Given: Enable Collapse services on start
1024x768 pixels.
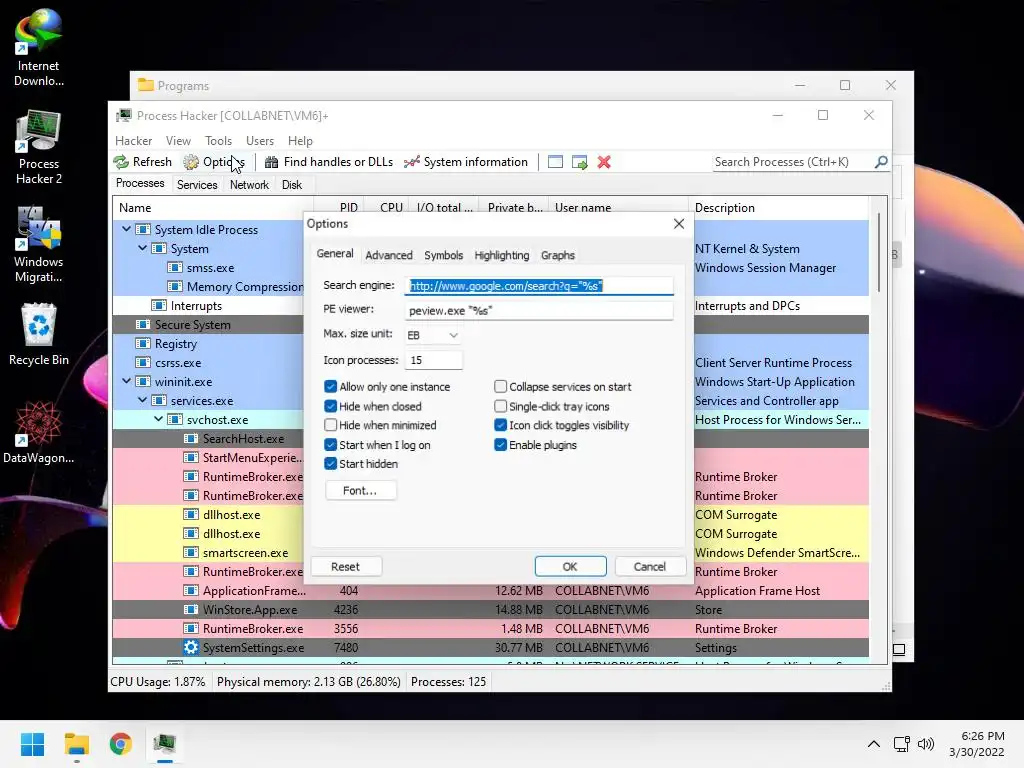Looking at the screenshot, I should [500, 387].
